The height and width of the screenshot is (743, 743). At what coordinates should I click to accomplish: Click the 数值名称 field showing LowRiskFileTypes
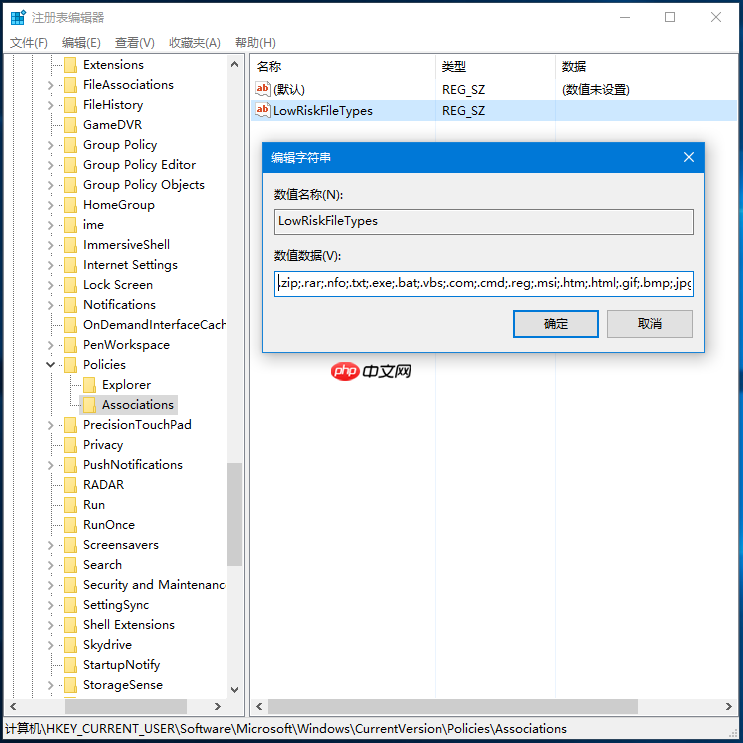[483, 221]
